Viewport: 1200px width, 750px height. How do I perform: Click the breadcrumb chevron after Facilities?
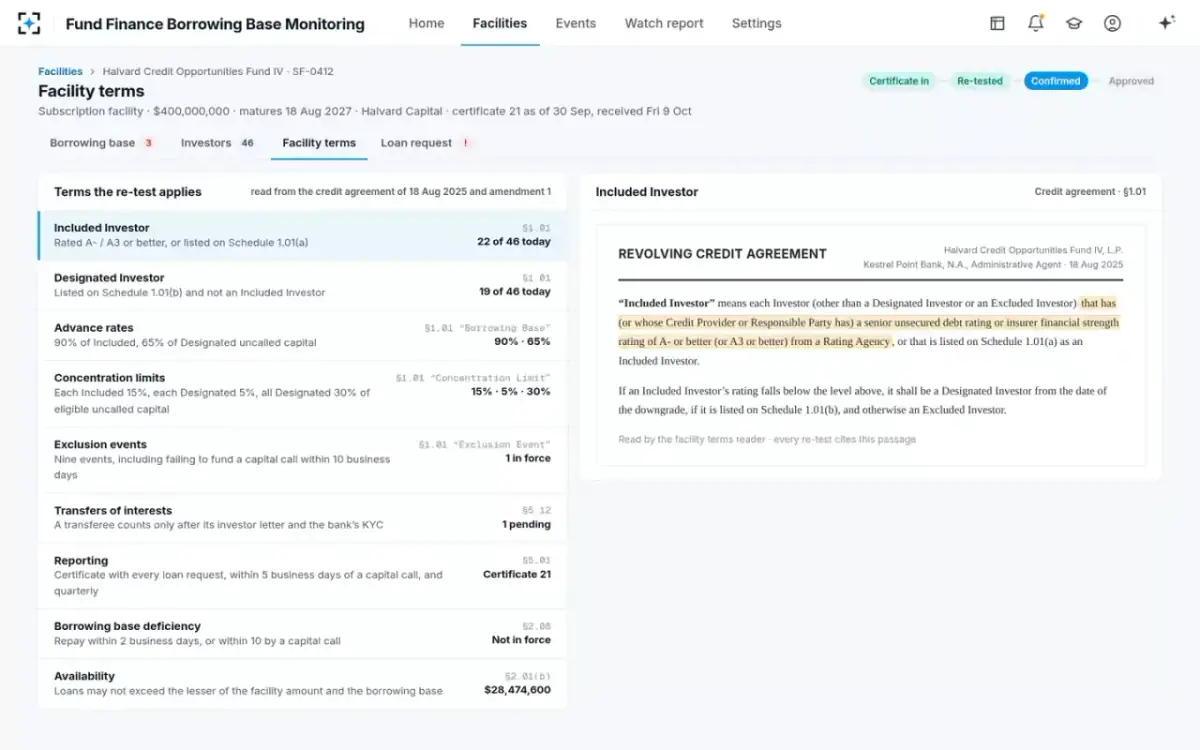tap(92, 72)
